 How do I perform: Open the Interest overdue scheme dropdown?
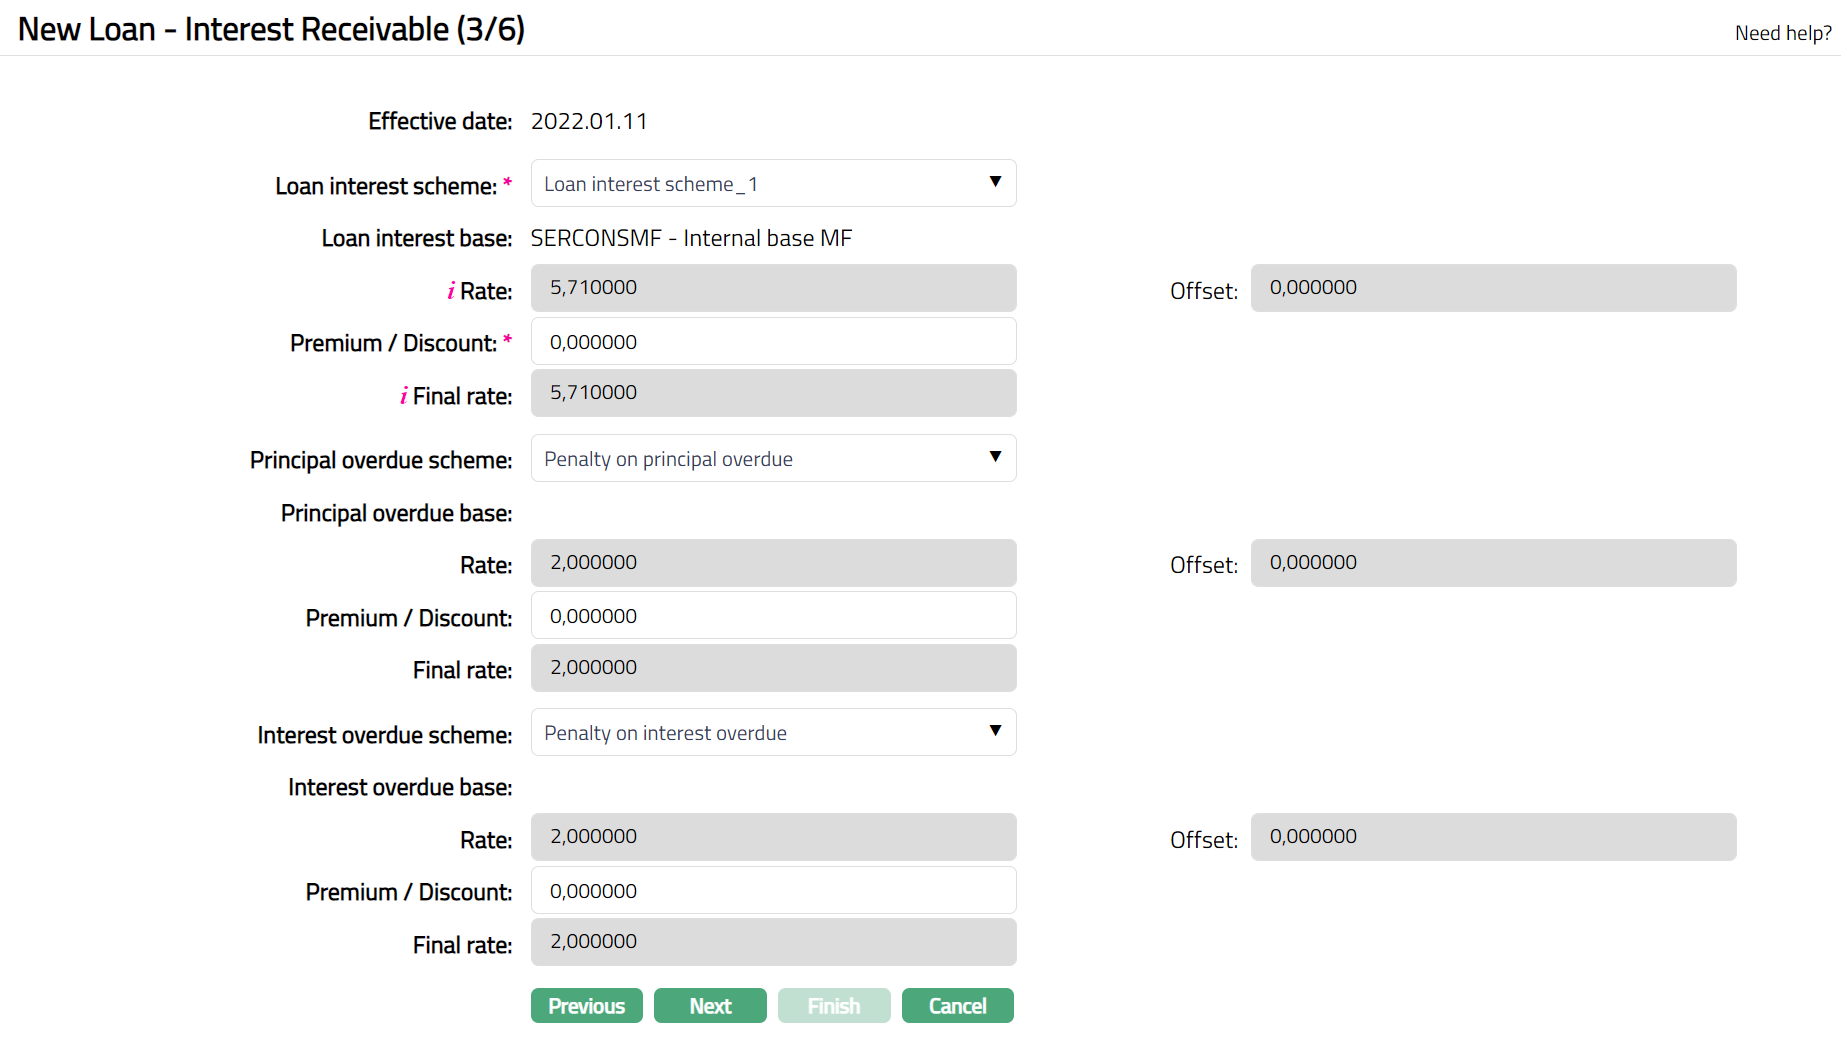click(773, 733)
